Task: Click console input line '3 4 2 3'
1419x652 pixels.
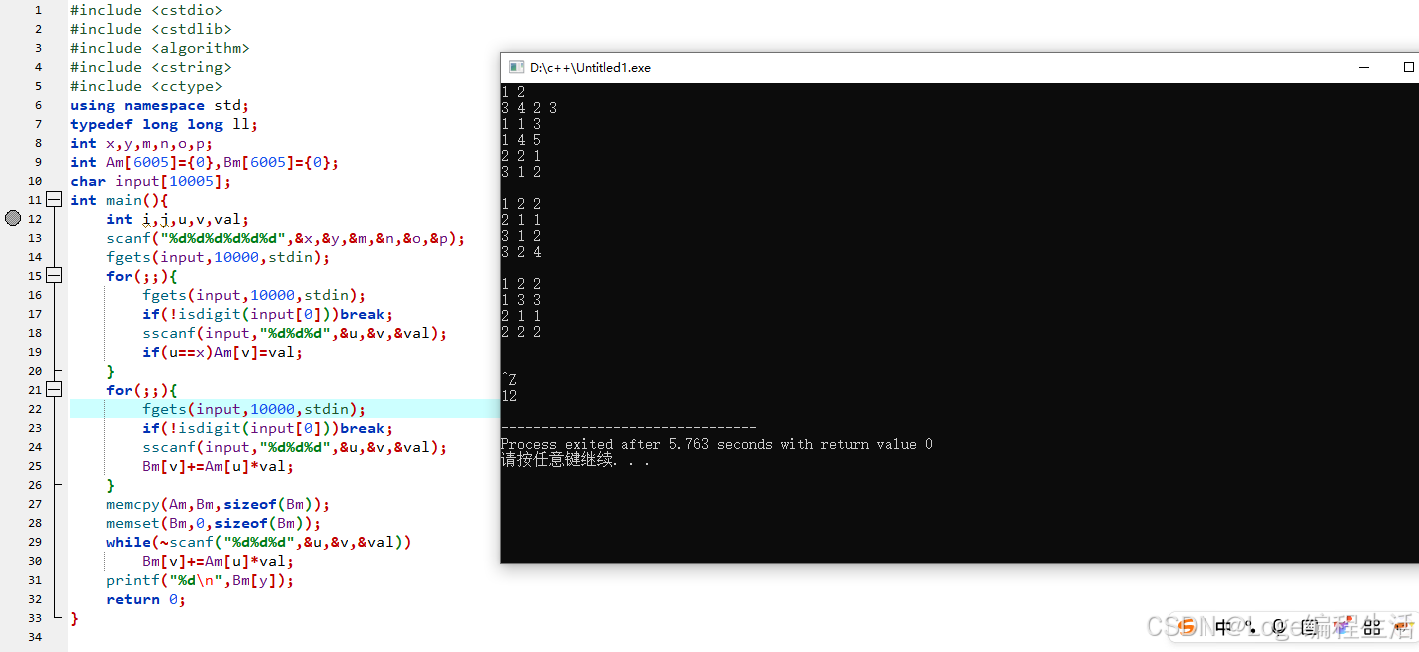Action: pyautogui.click(x=529, y=108)
